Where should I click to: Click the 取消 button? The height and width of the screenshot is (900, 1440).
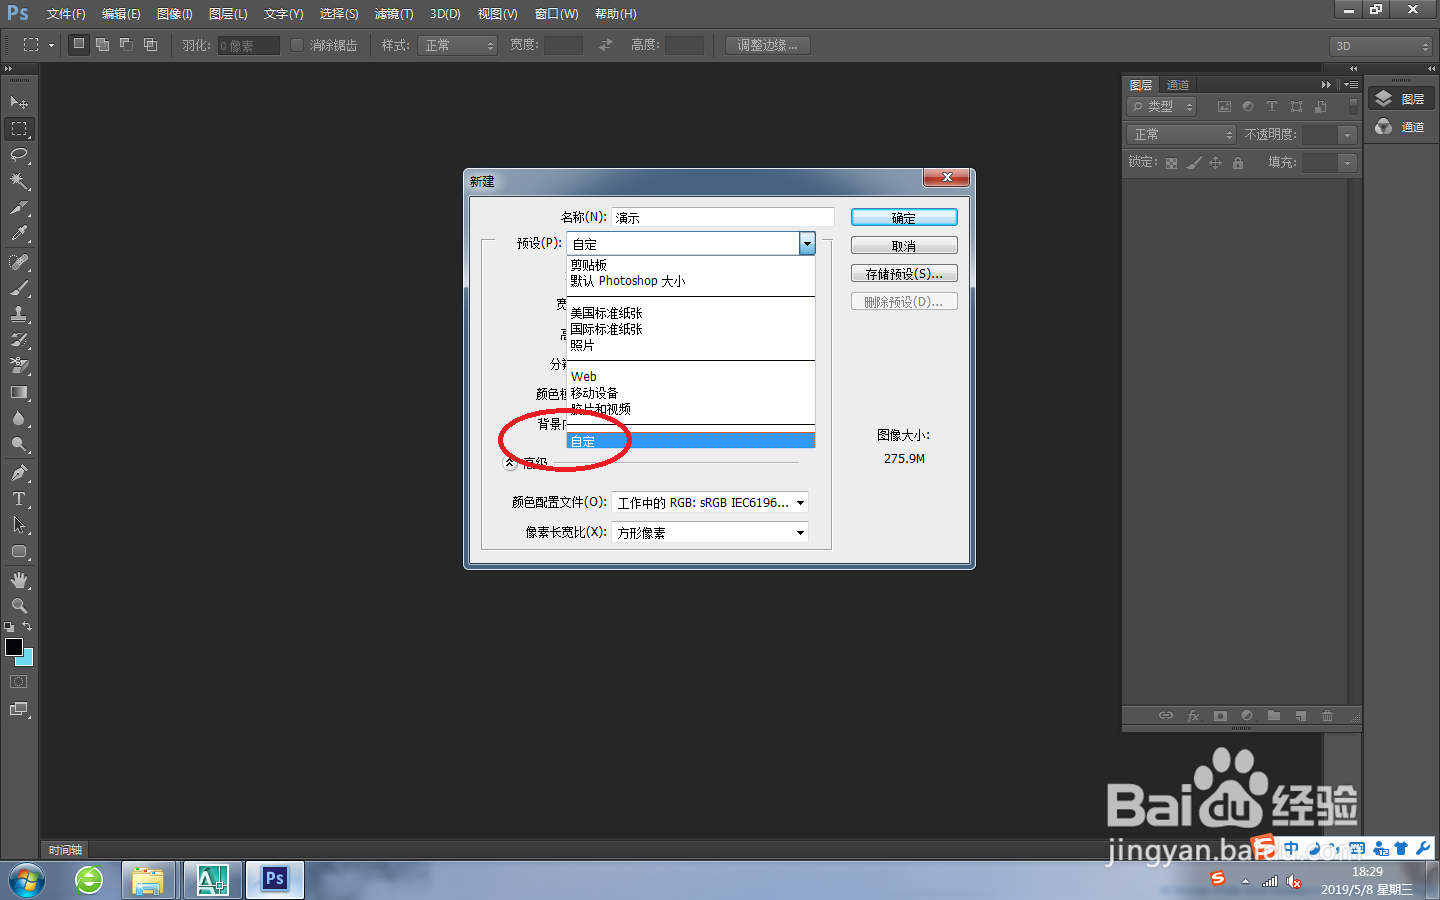pyautogui.click(x=904, y=245)
